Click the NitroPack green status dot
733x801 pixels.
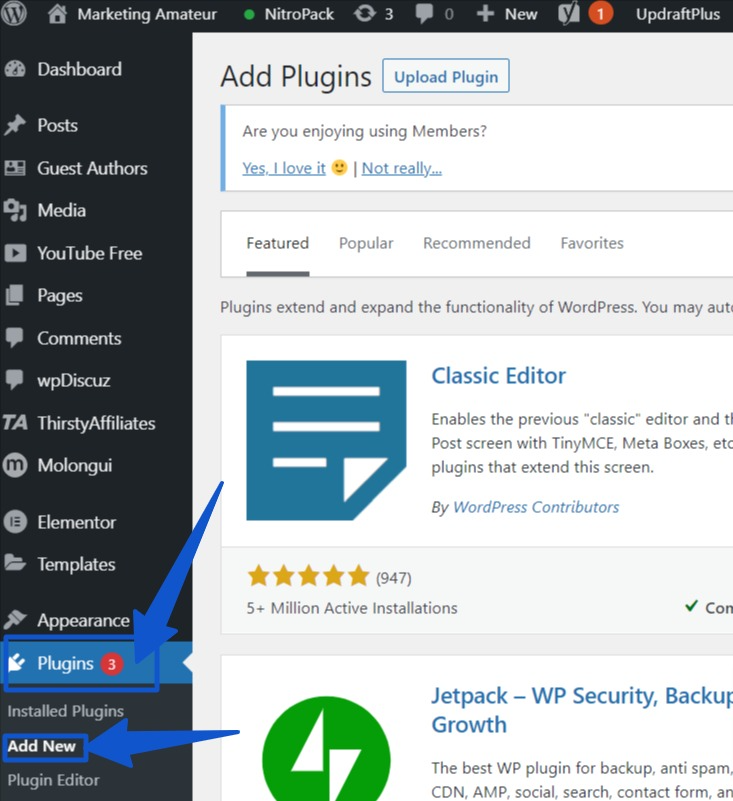(249, 14)
